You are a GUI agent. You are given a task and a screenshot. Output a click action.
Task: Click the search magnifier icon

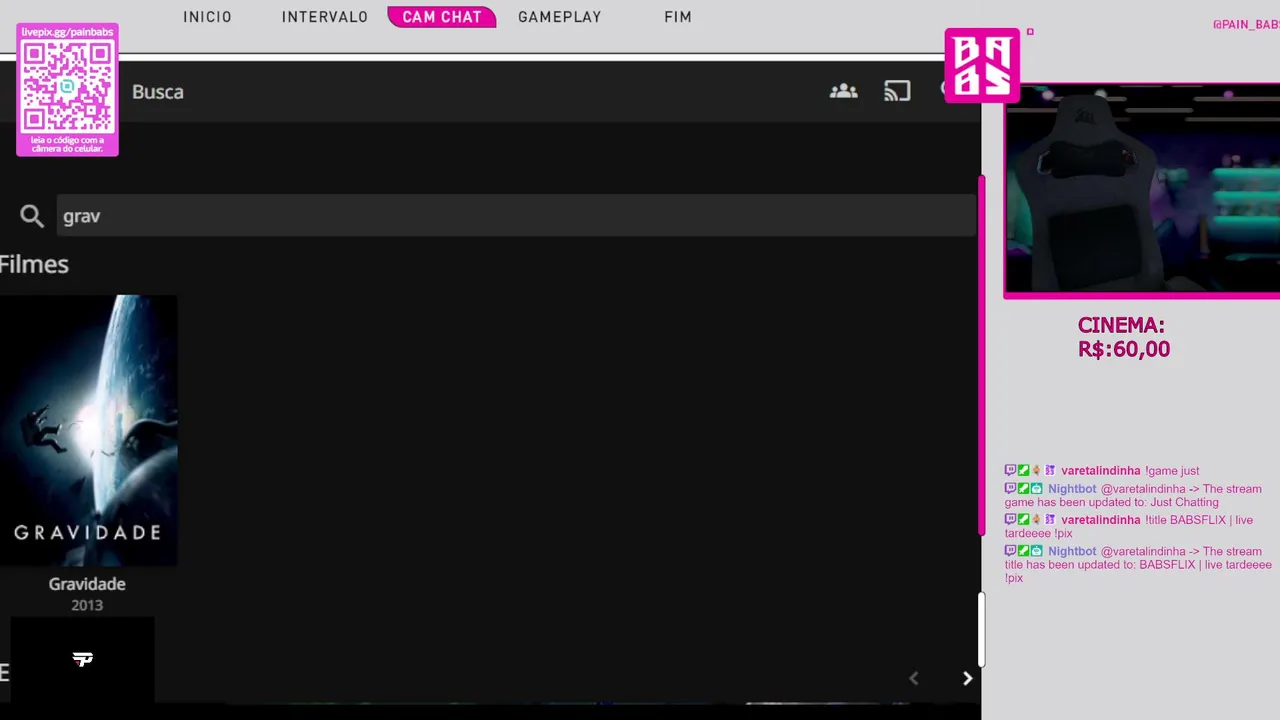[x=32, y=216]
